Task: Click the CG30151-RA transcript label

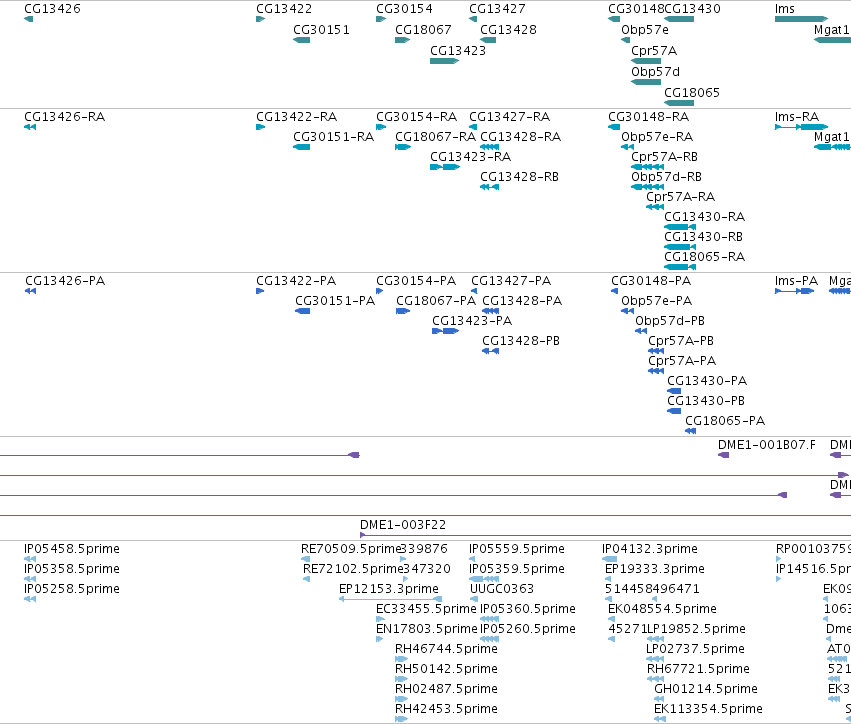Action: click(x=333, y=137)
